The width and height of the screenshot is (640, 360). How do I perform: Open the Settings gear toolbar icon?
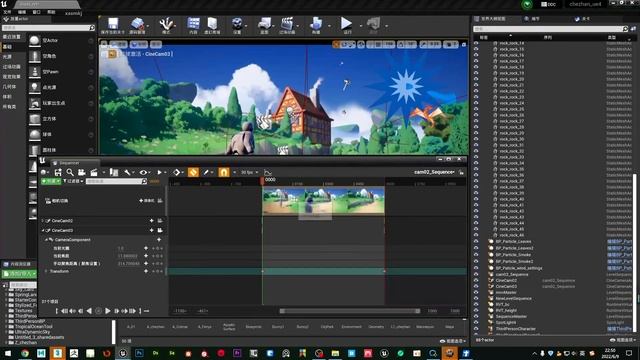[237, 24]
